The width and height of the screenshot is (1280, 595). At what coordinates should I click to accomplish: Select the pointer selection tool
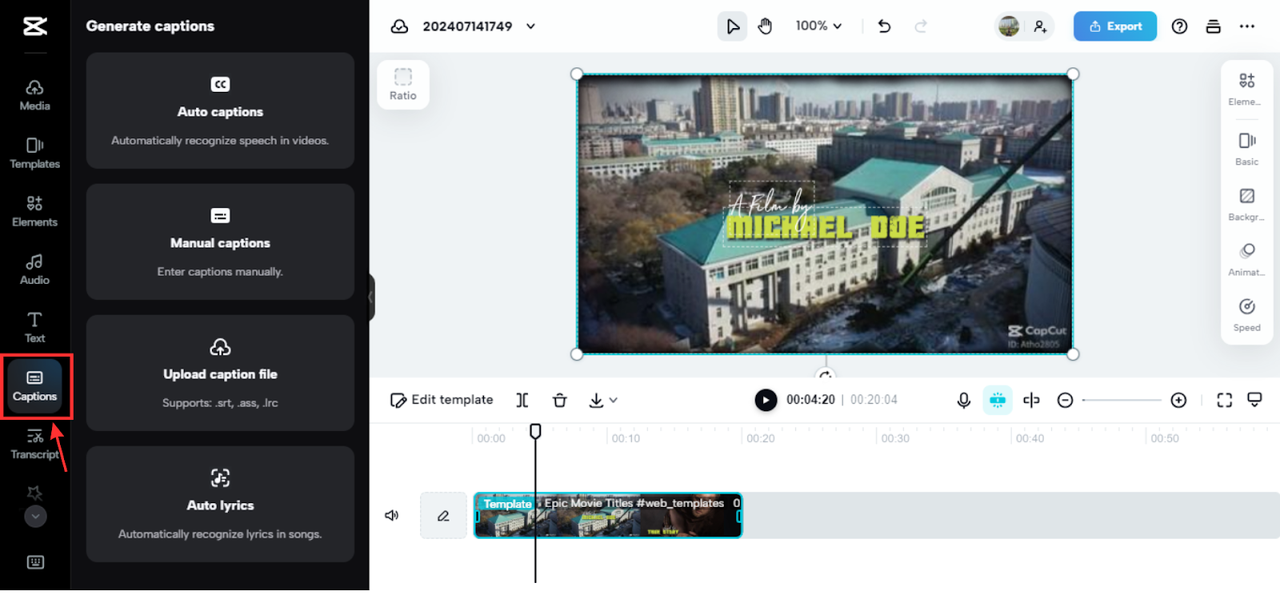(732, 27)
